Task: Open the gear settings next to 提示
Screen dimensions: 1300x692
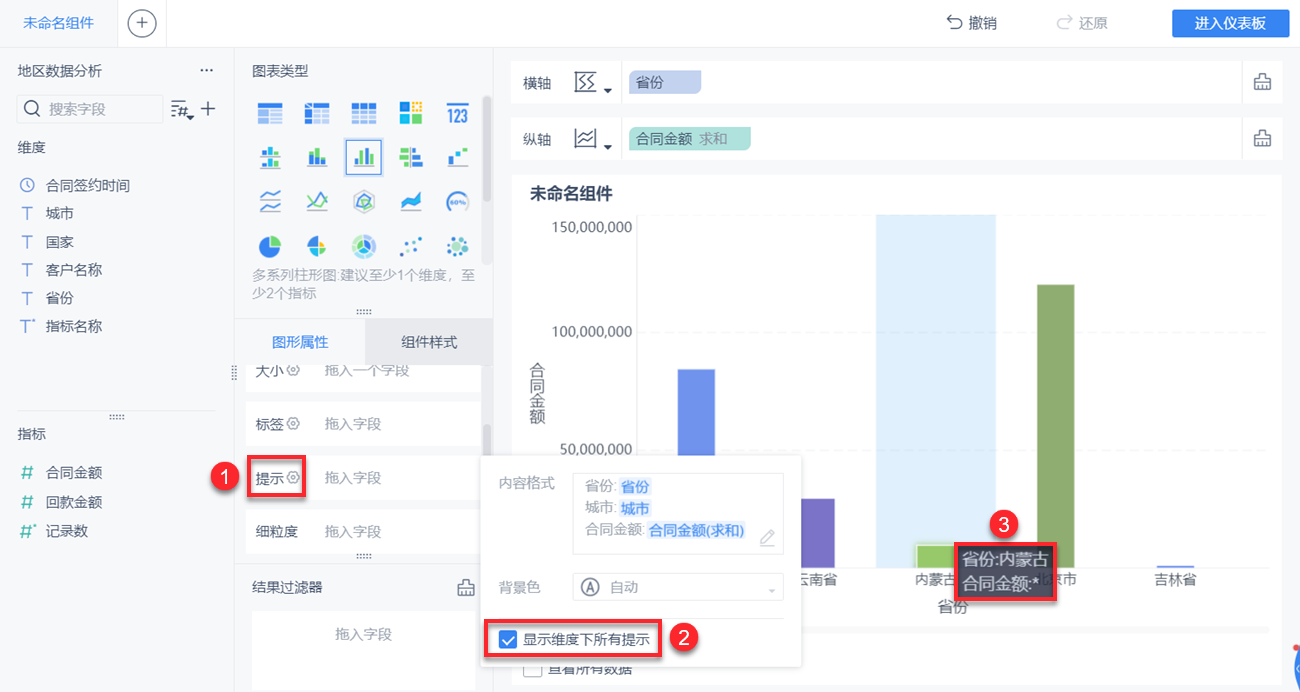Action: click(x=293, y=478)
